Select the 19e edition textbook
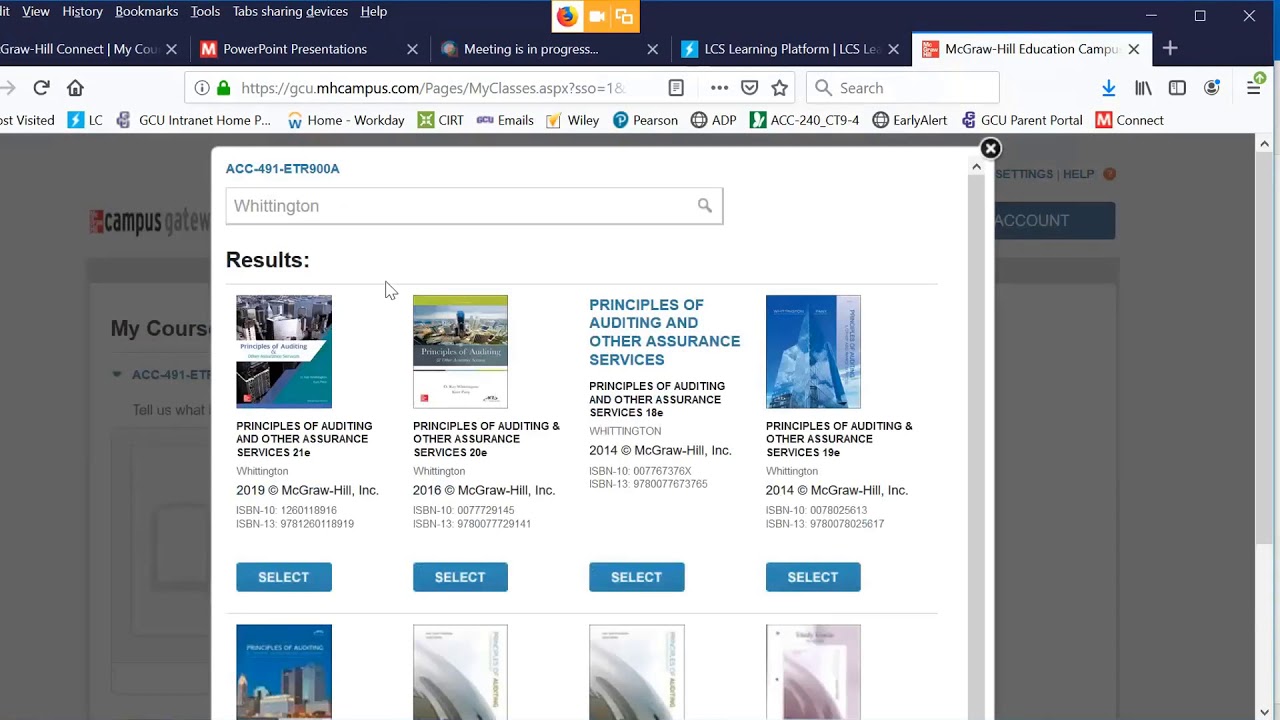 [x=813, y=577]
